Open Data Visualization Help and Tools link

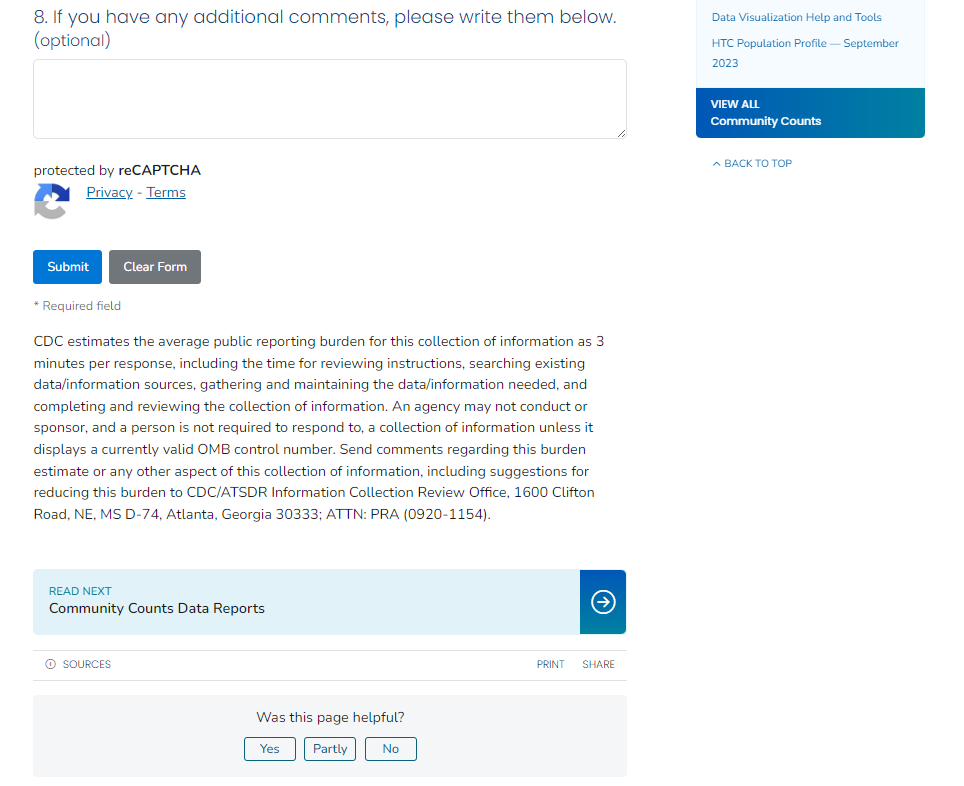796,17
